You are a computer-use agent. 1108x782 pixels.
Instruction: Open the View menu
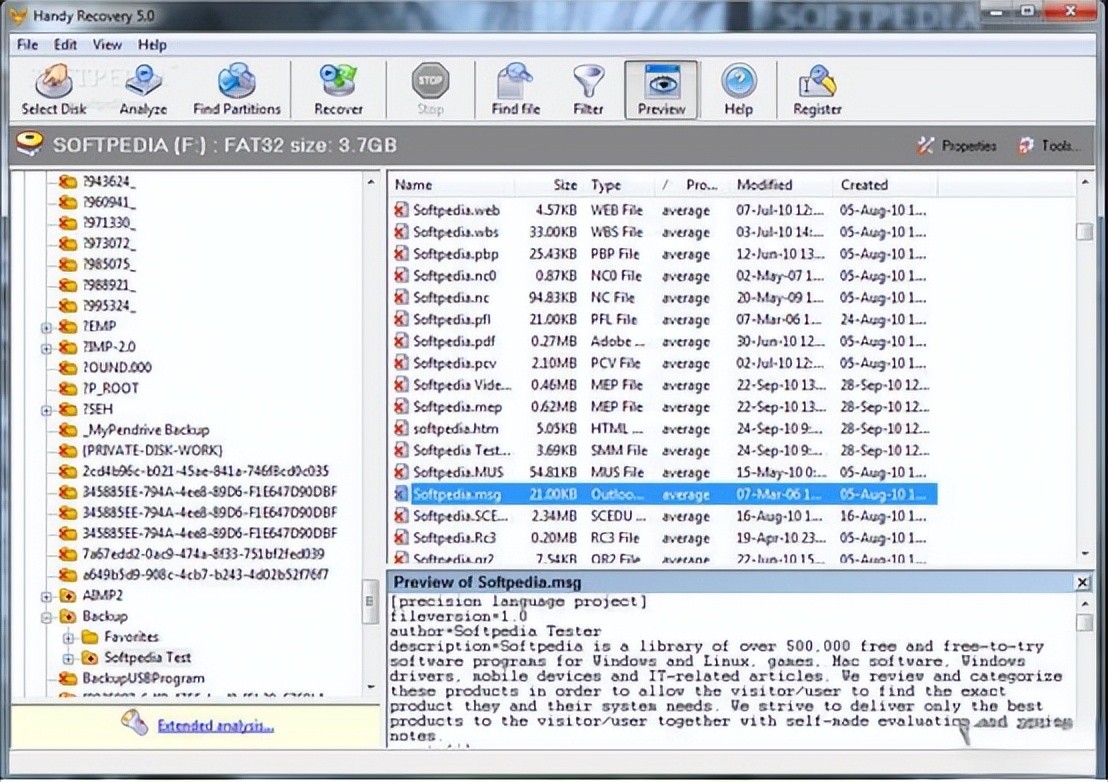[107, 45]
